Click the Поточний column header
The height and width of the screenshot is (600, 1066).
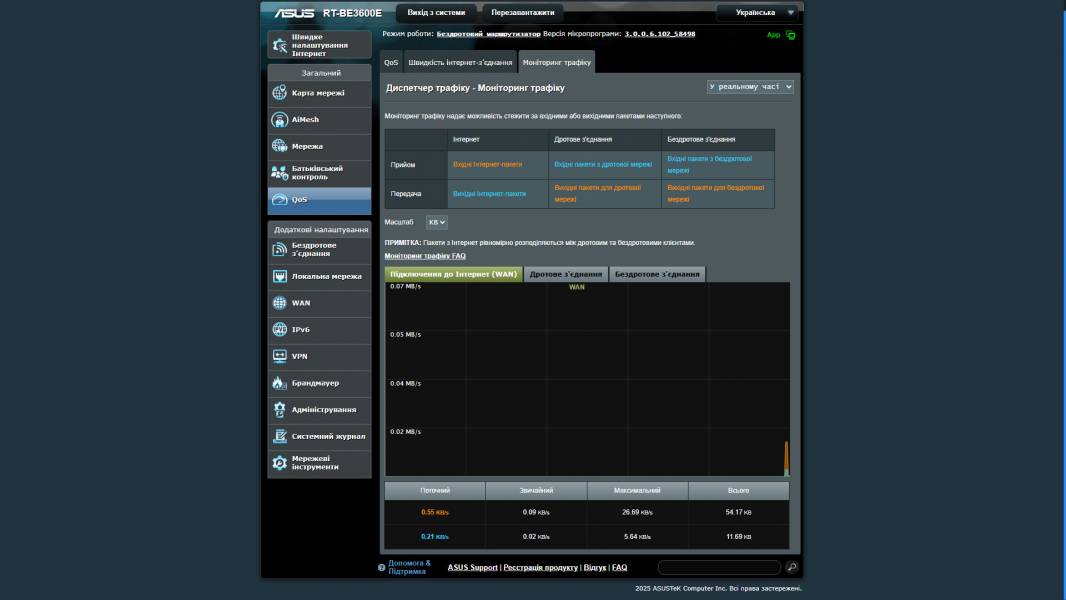pyautogui.click(x=435, y=491)
